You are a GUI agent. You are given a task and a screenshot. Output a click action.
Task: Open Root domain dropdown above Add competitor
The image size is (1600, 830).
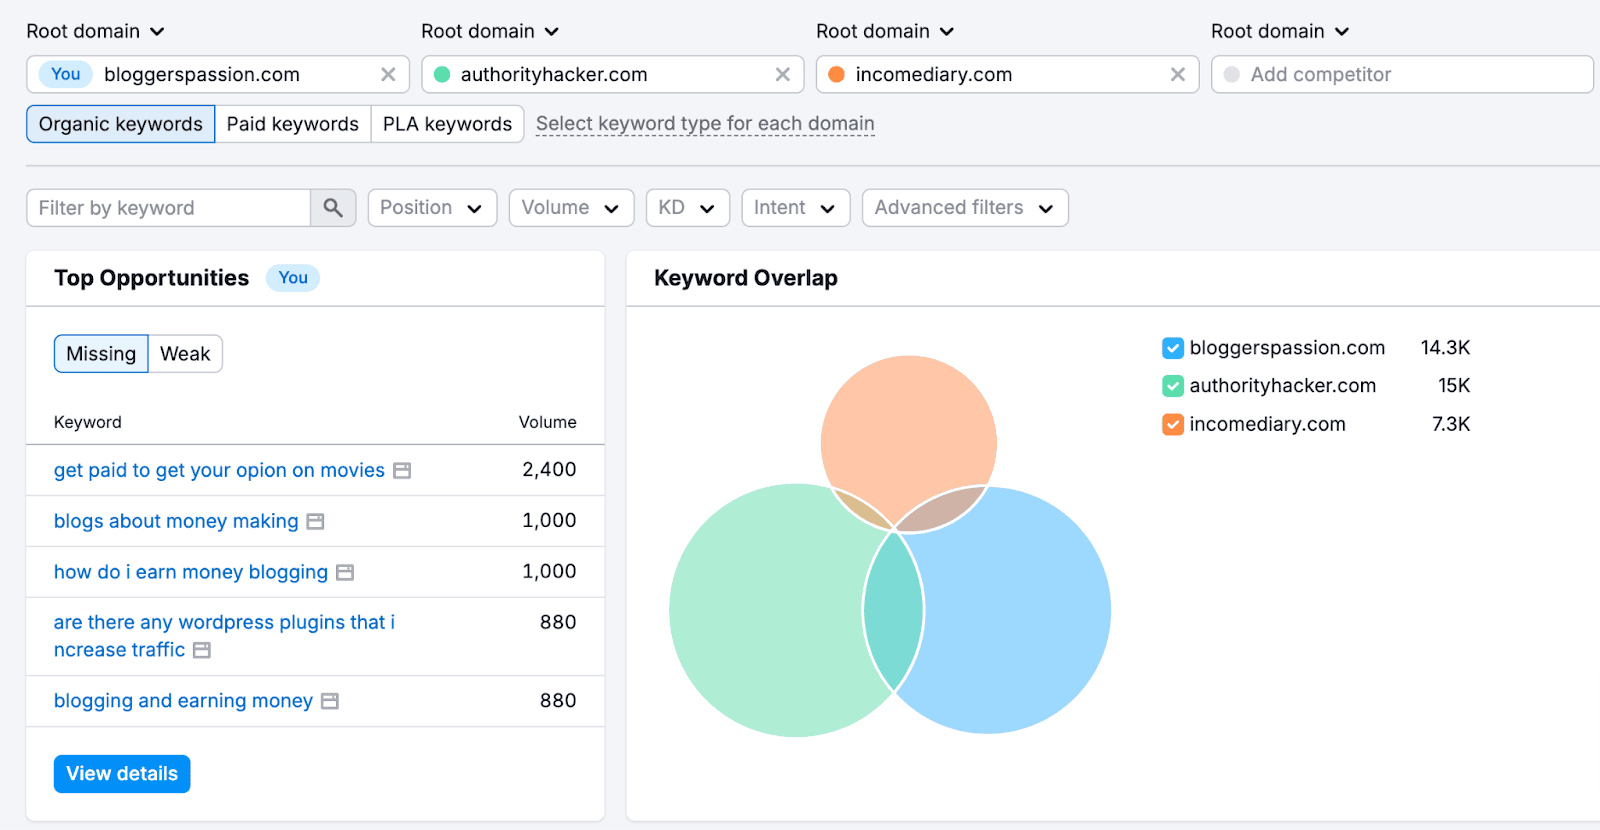1280,31
